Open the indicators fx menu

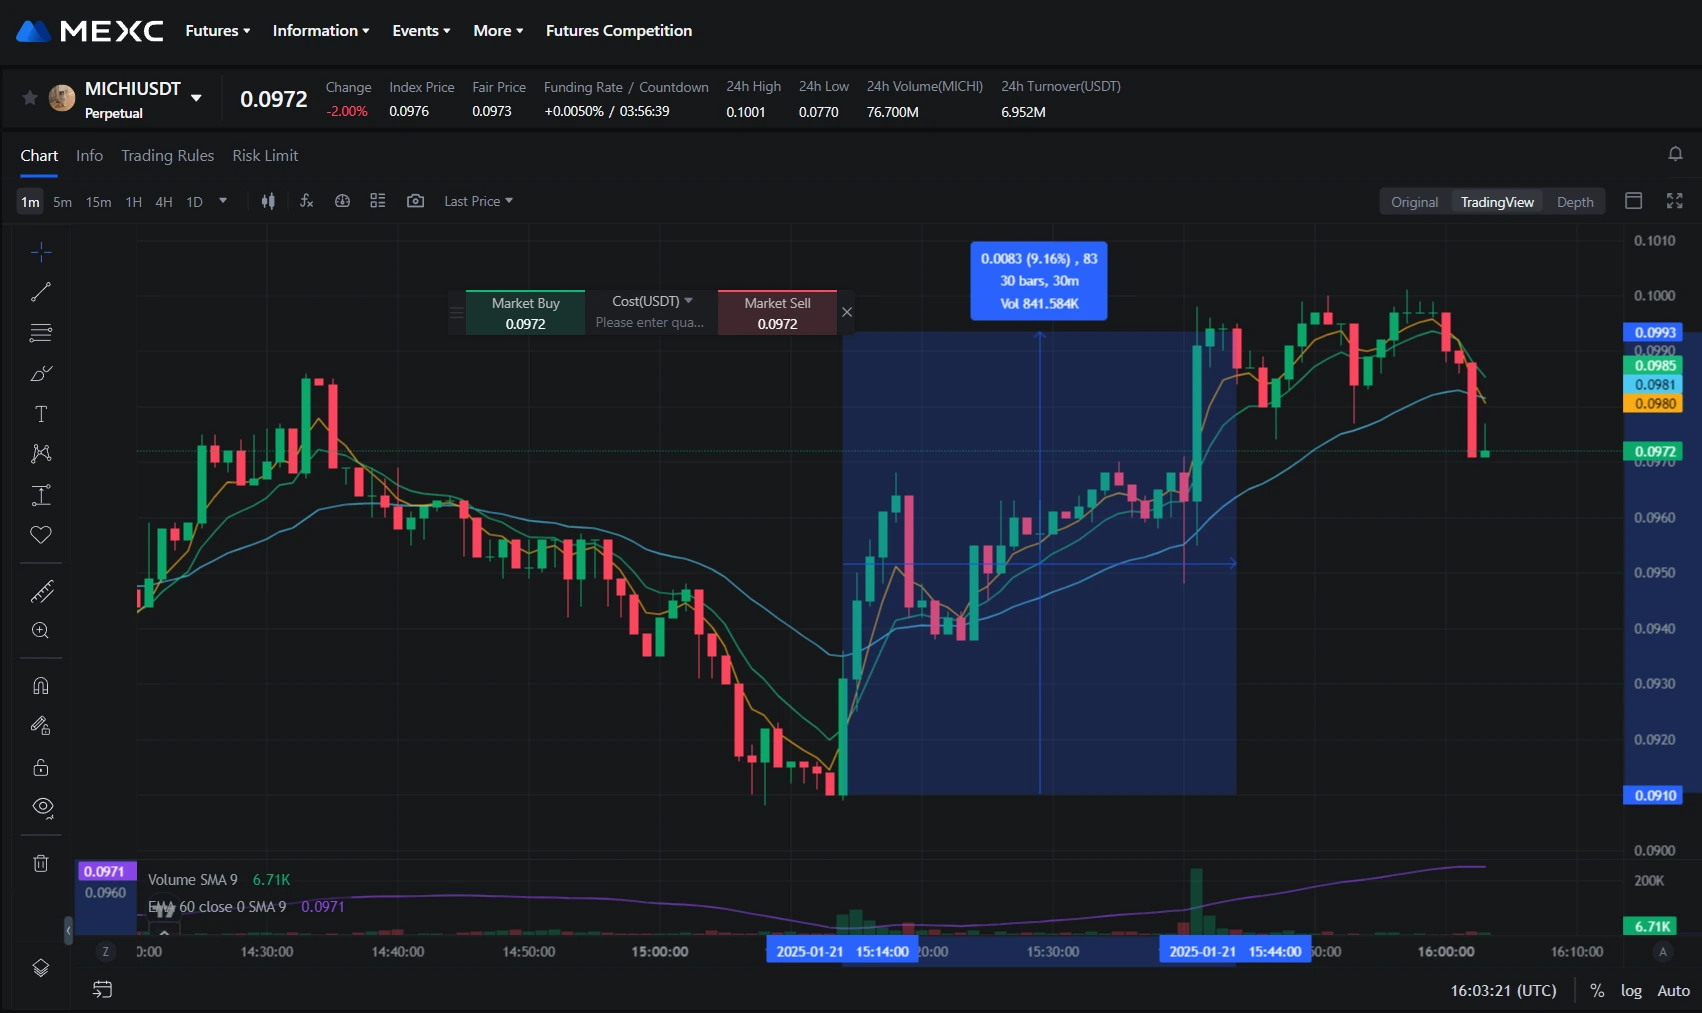point(307,201)
